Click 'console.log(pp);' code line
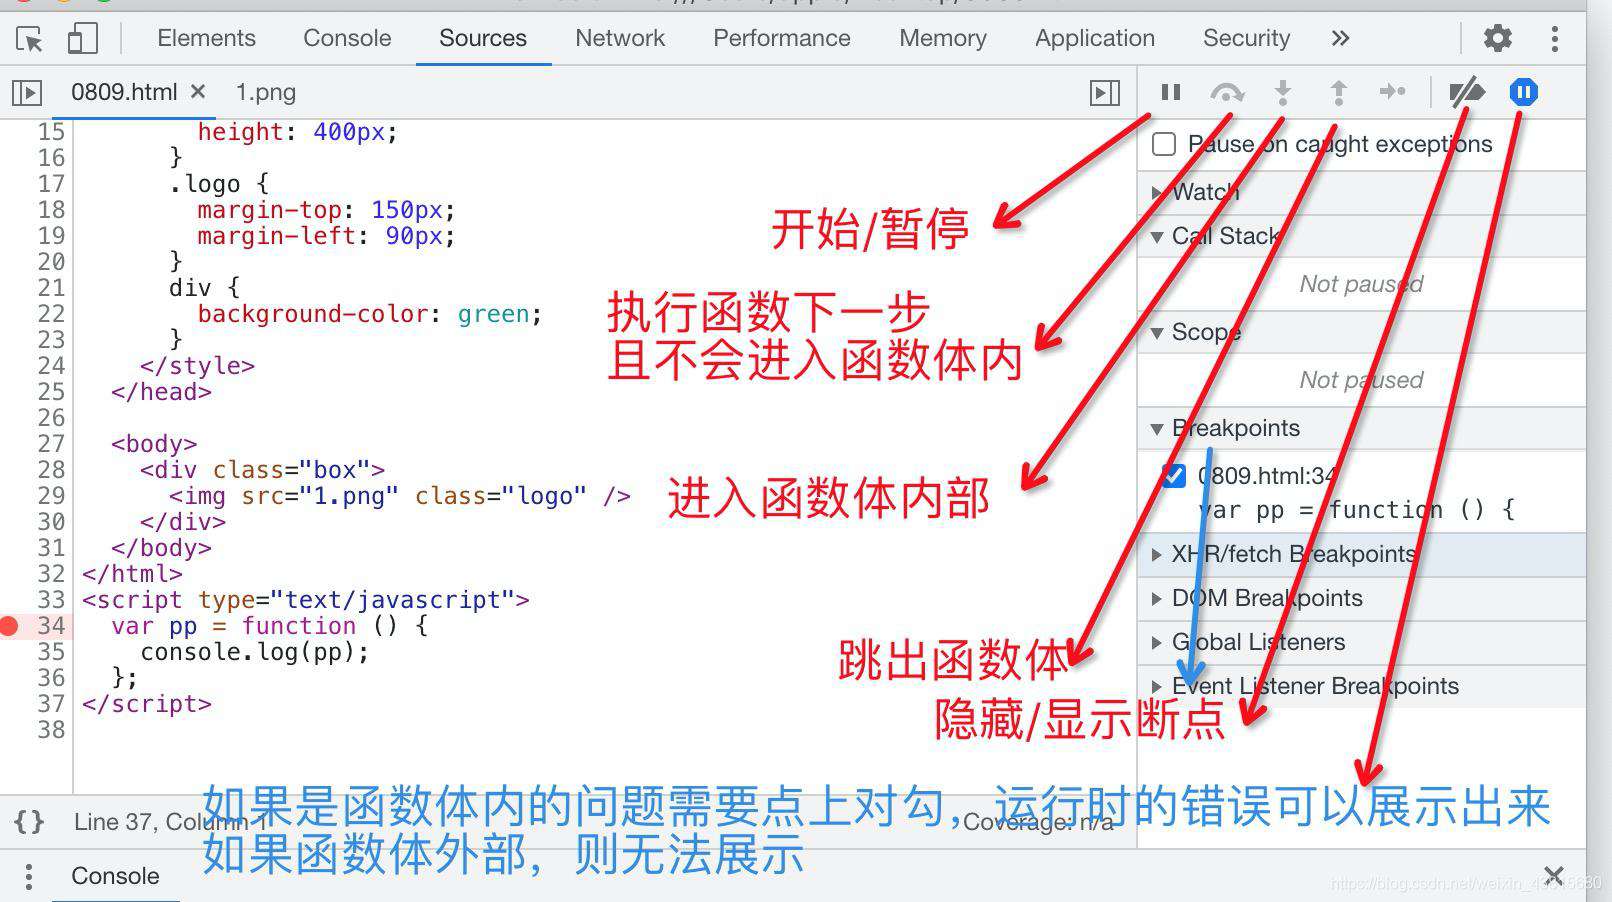This screenshot has height=902, width=1612. coord(254,652)
